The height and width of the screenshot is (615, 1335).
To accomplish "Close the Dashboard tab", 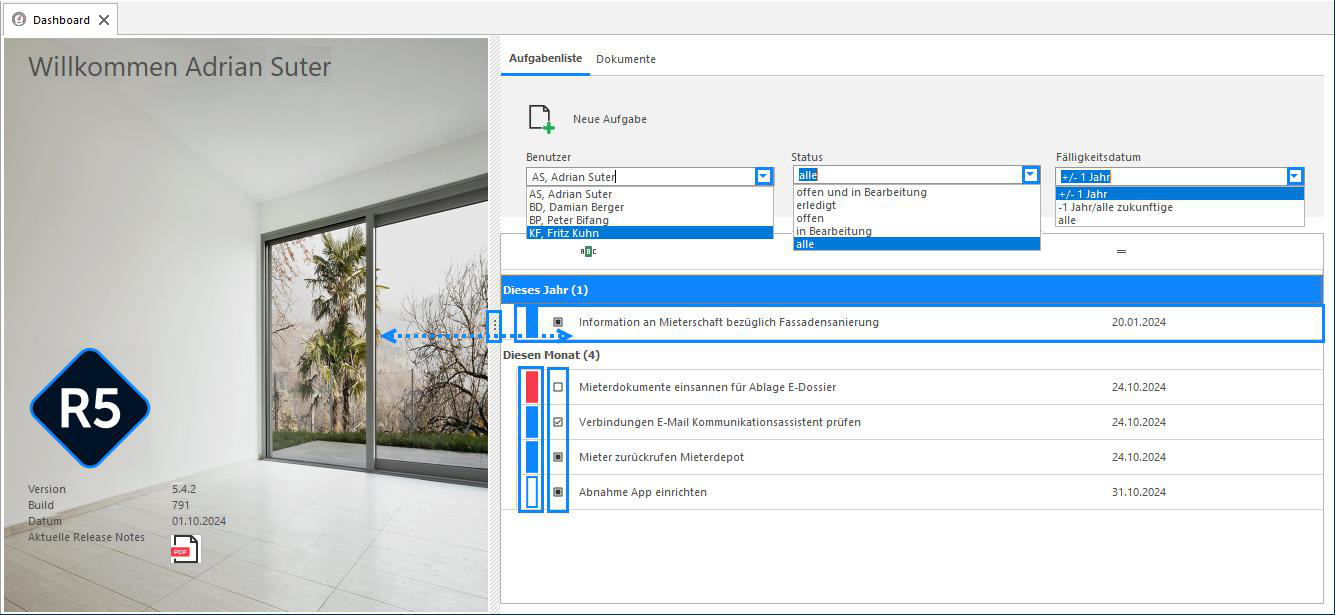I will click(x=104, y=20).
